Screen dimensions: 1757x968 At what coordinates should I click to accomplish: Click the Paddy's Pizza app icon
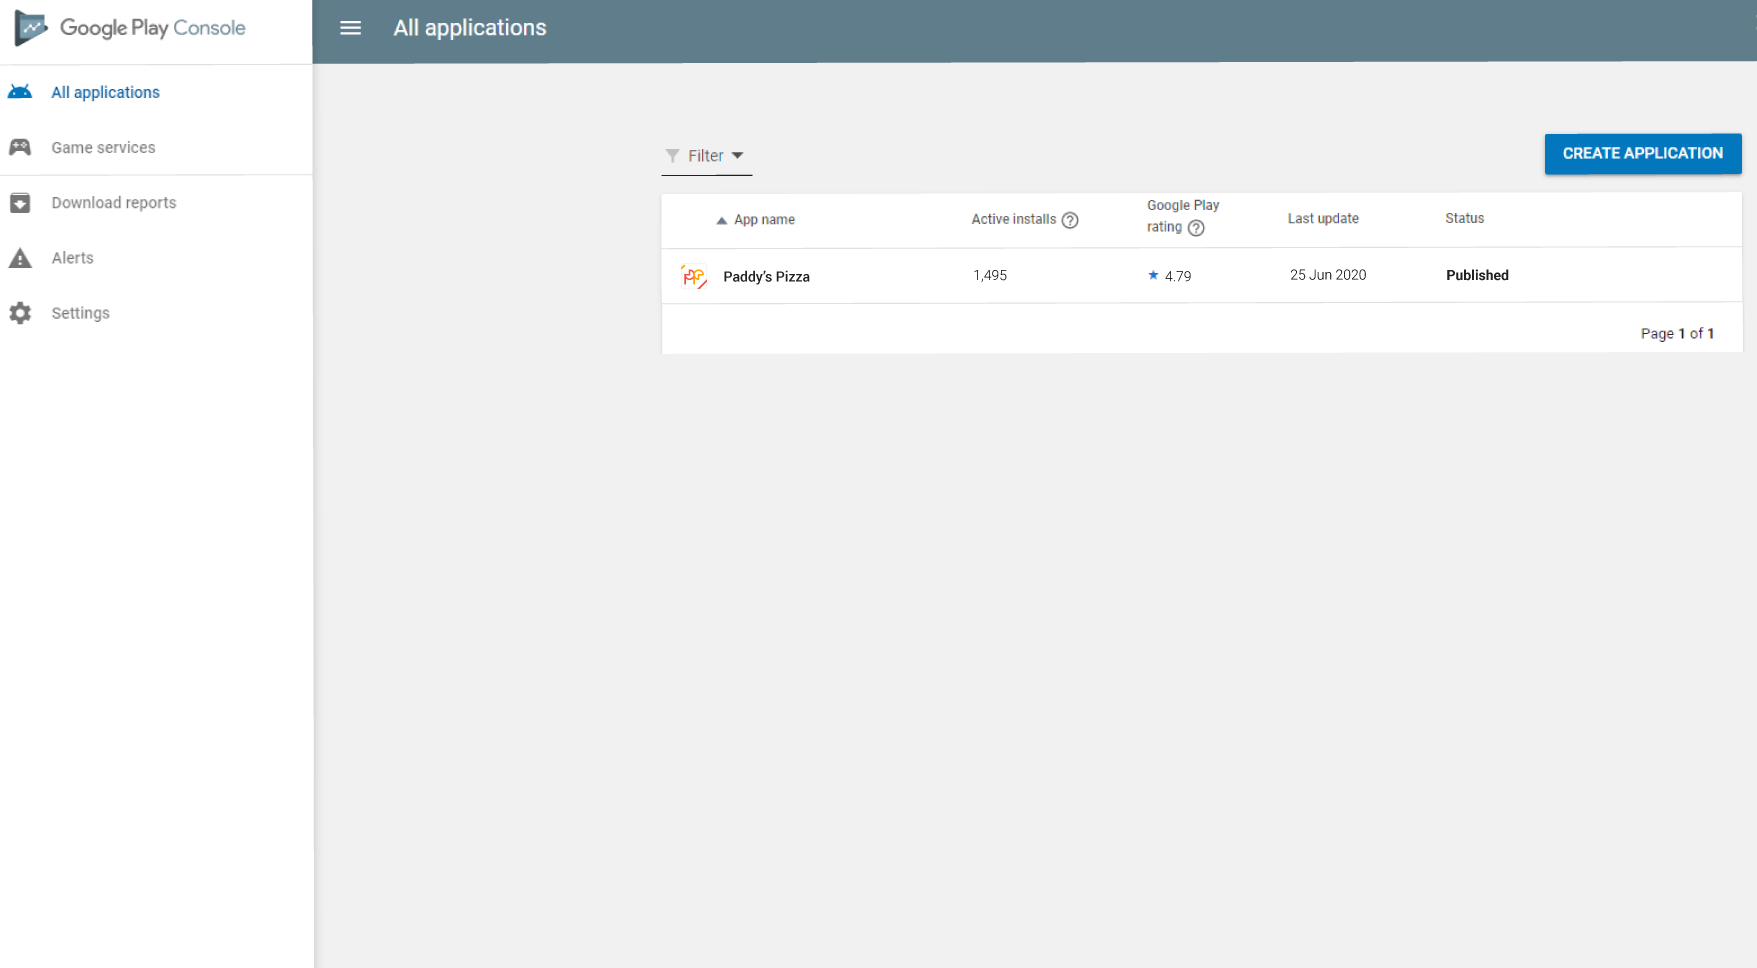pos(693,276)
